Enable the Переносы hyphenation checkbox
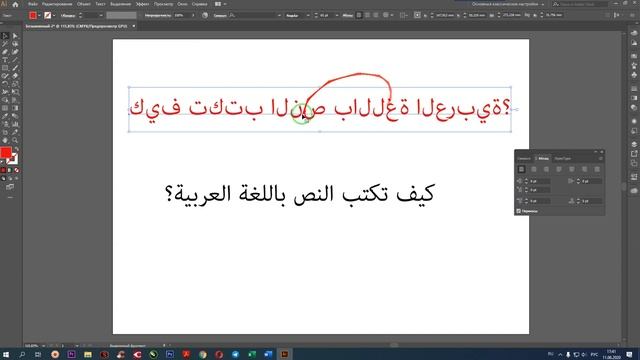Viewport: 640px width, 360px height. click(x=518, y=211)
